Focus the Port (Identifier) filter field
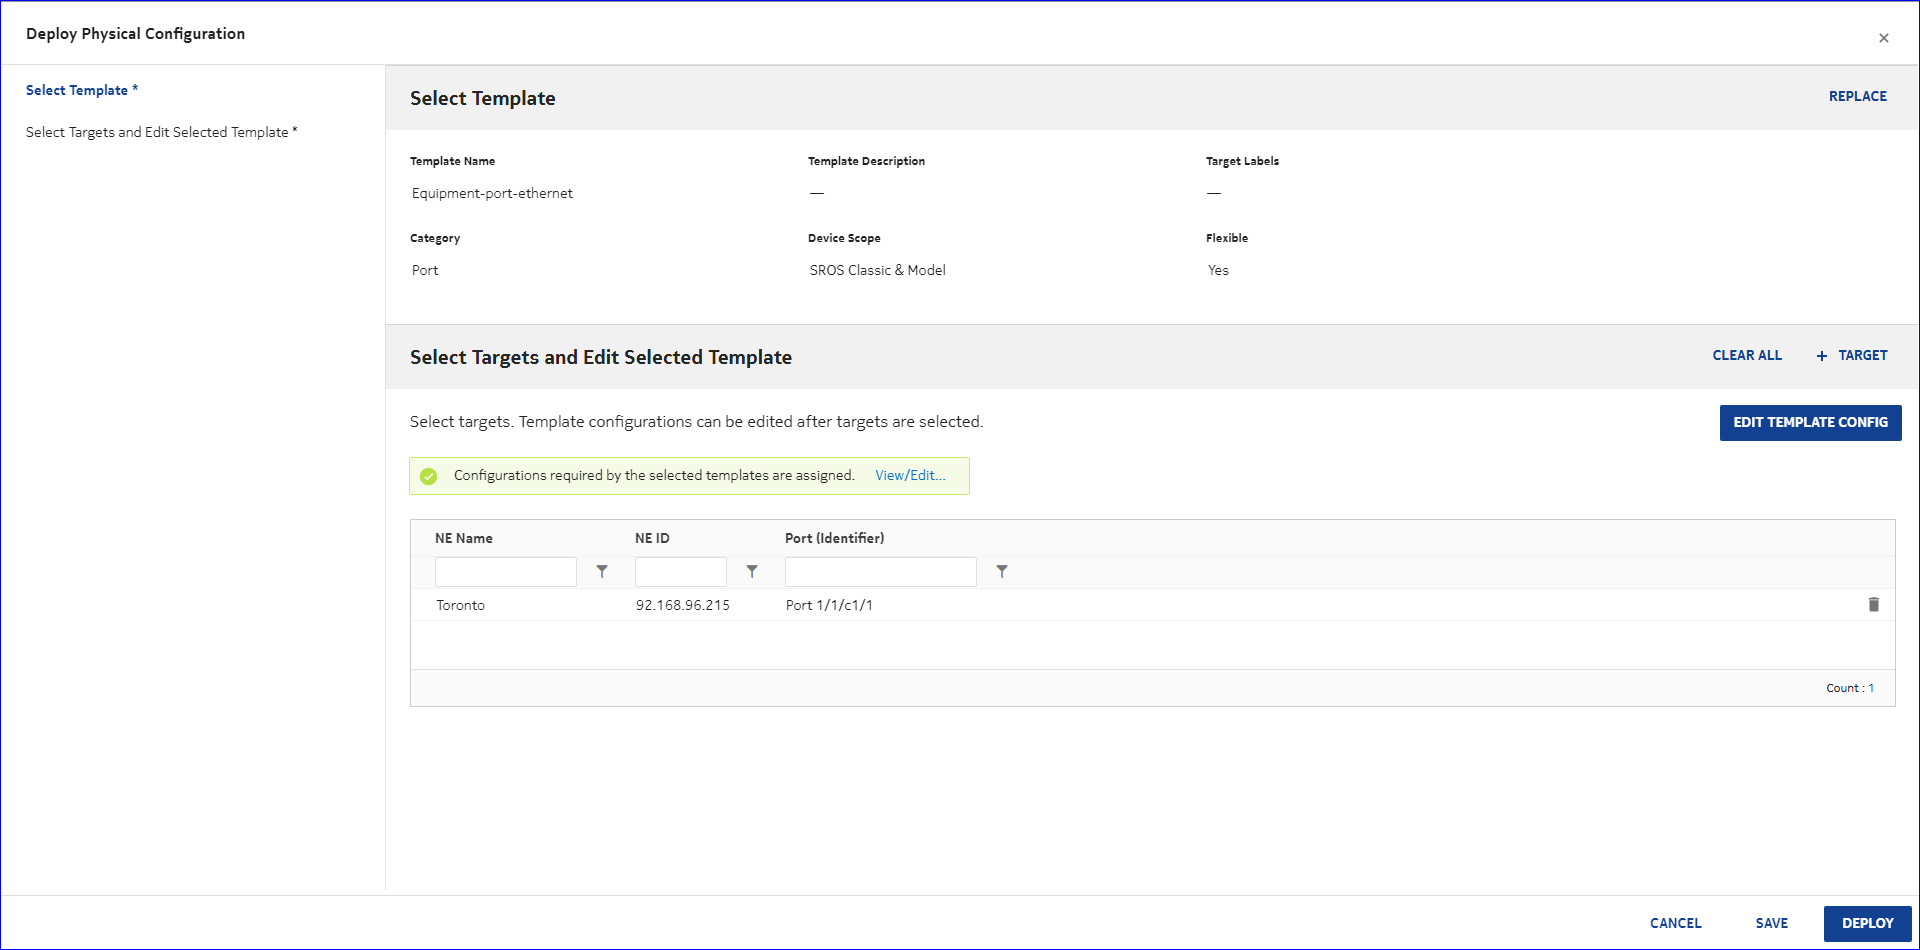1920x950 pixels. point(880,572)
